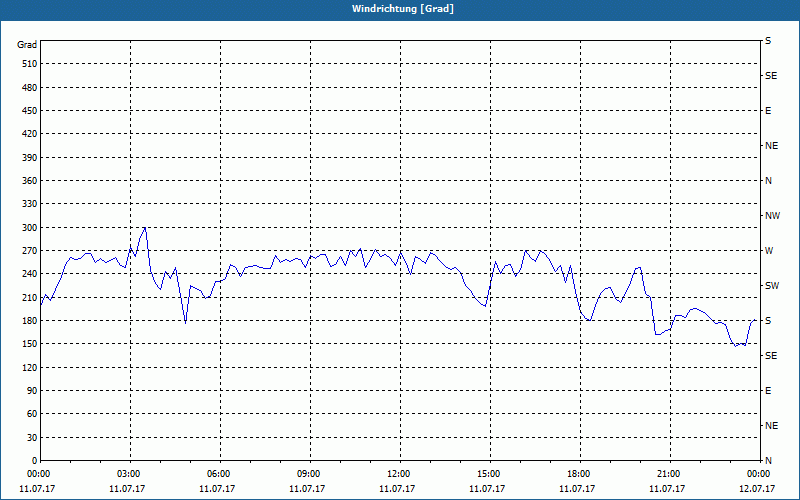Image resolution: width=800 pixels, height=500 pixels.
Task: Click the 06:00 time label
Action: pos(220,473)
